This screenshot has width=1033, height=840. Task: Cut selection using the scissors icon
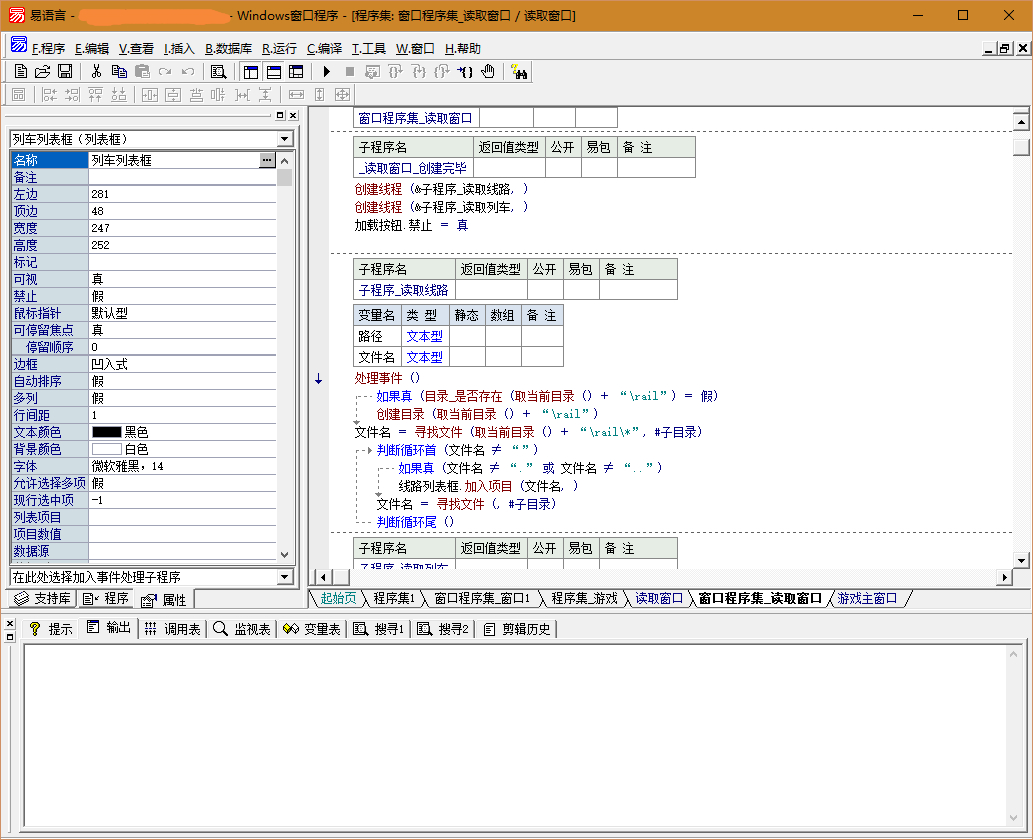[96, 71]
